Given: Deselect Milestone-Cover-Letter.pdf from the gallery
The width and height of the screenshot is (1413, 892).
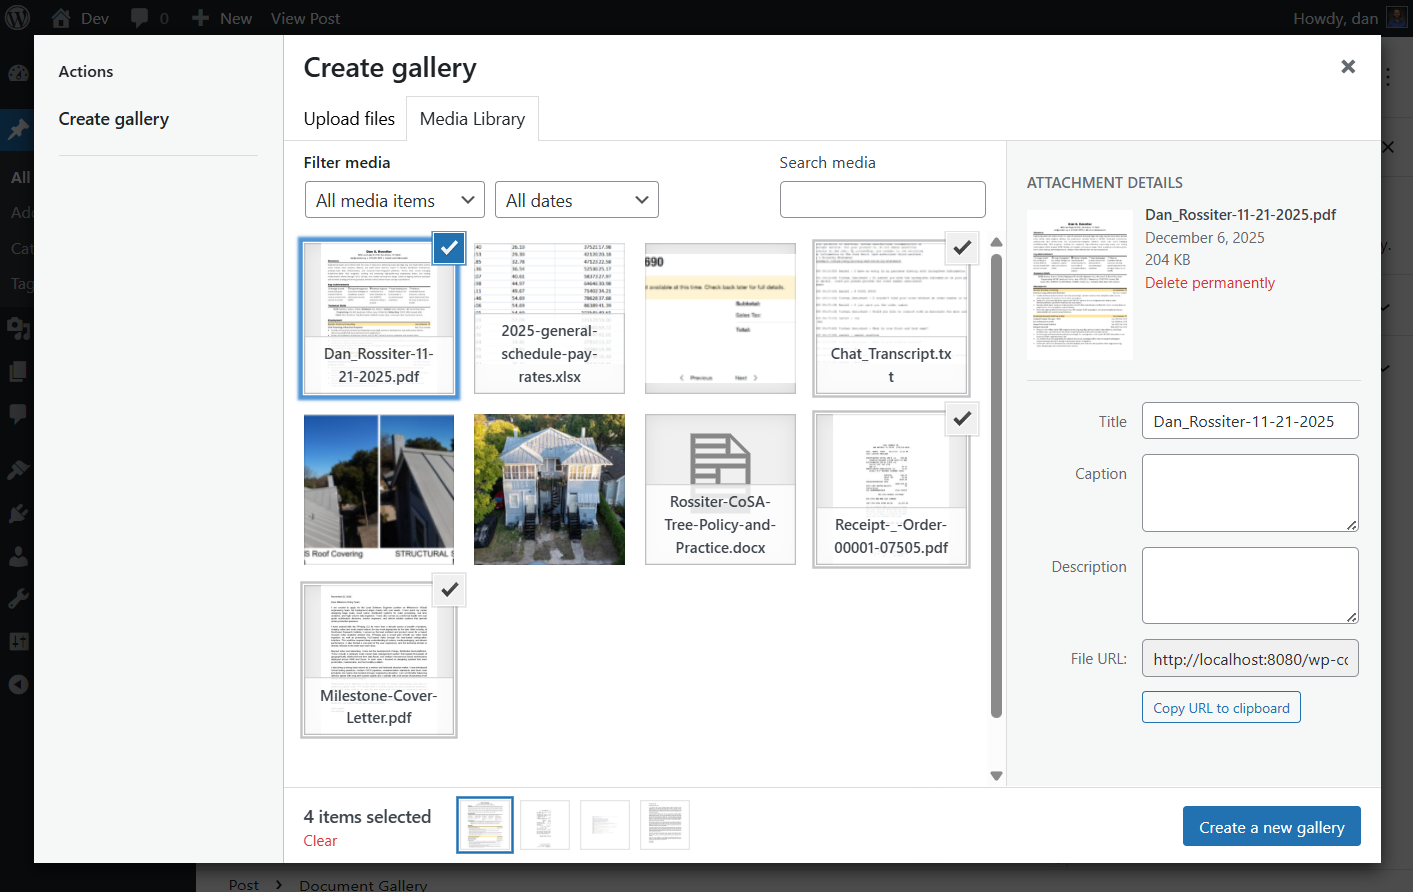Looking at the screenshot, I should click(449, 590).
